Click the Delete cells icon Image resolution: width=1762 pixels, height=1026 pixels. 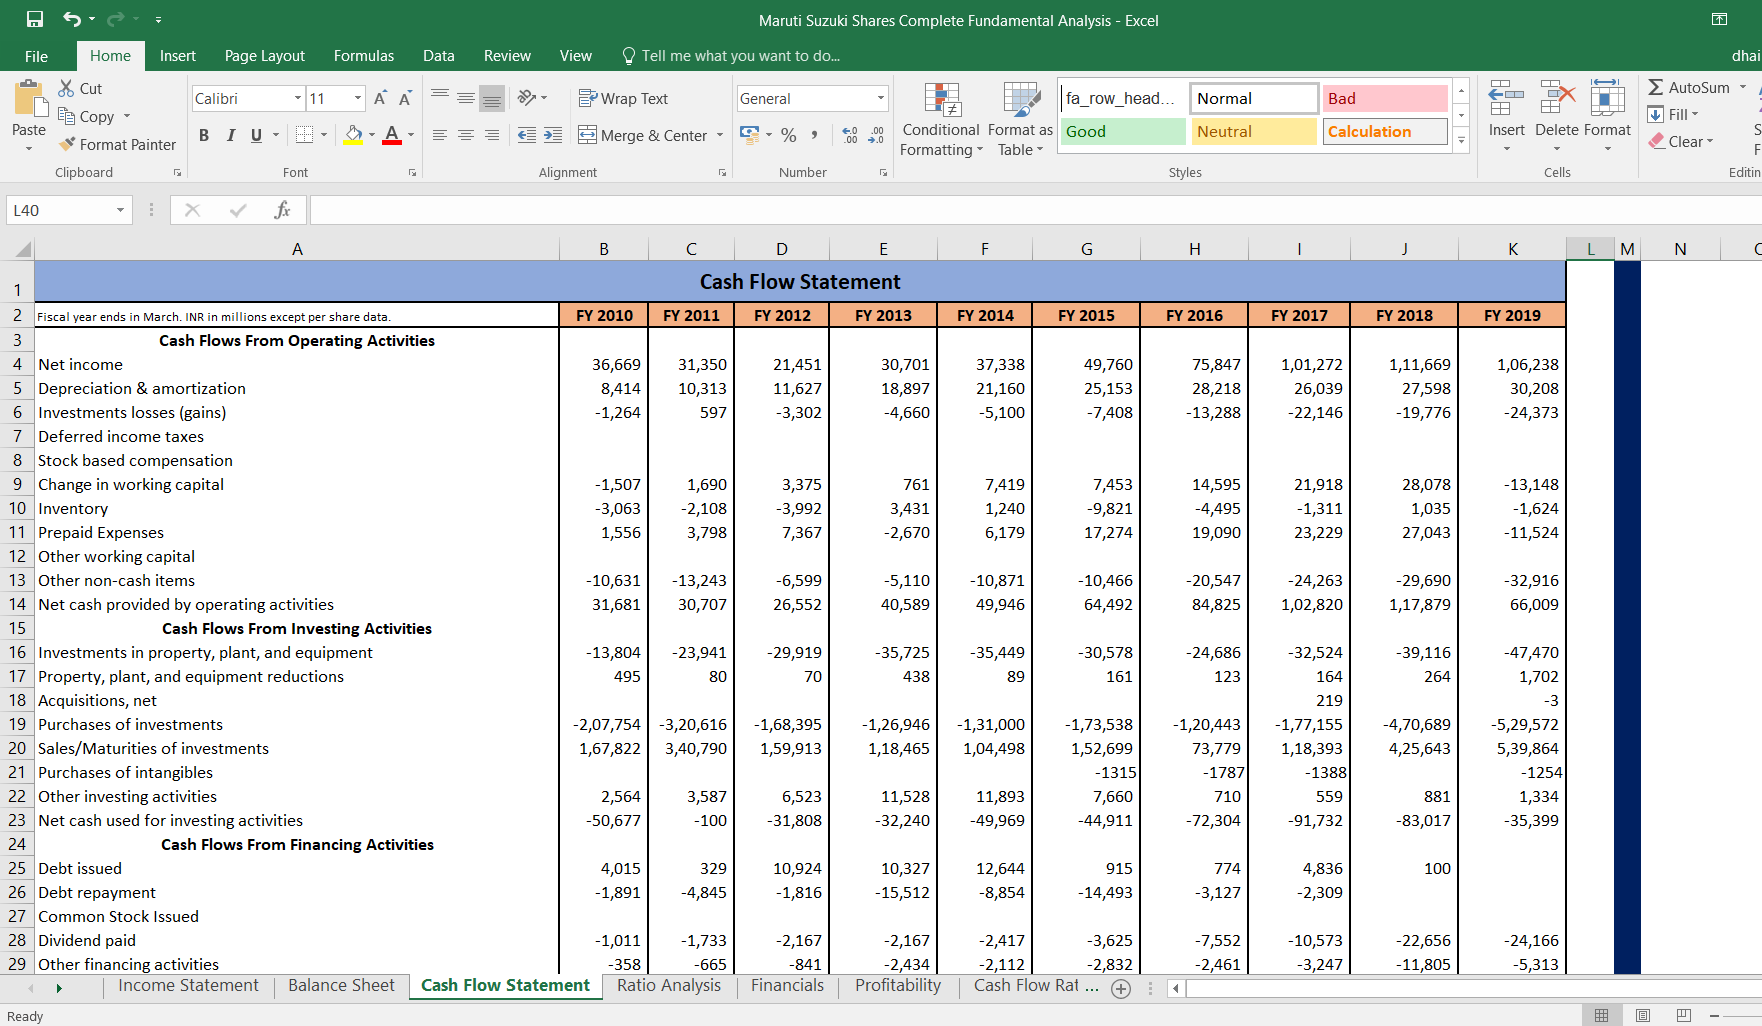pyautogui.click(x=1557, y=98)
